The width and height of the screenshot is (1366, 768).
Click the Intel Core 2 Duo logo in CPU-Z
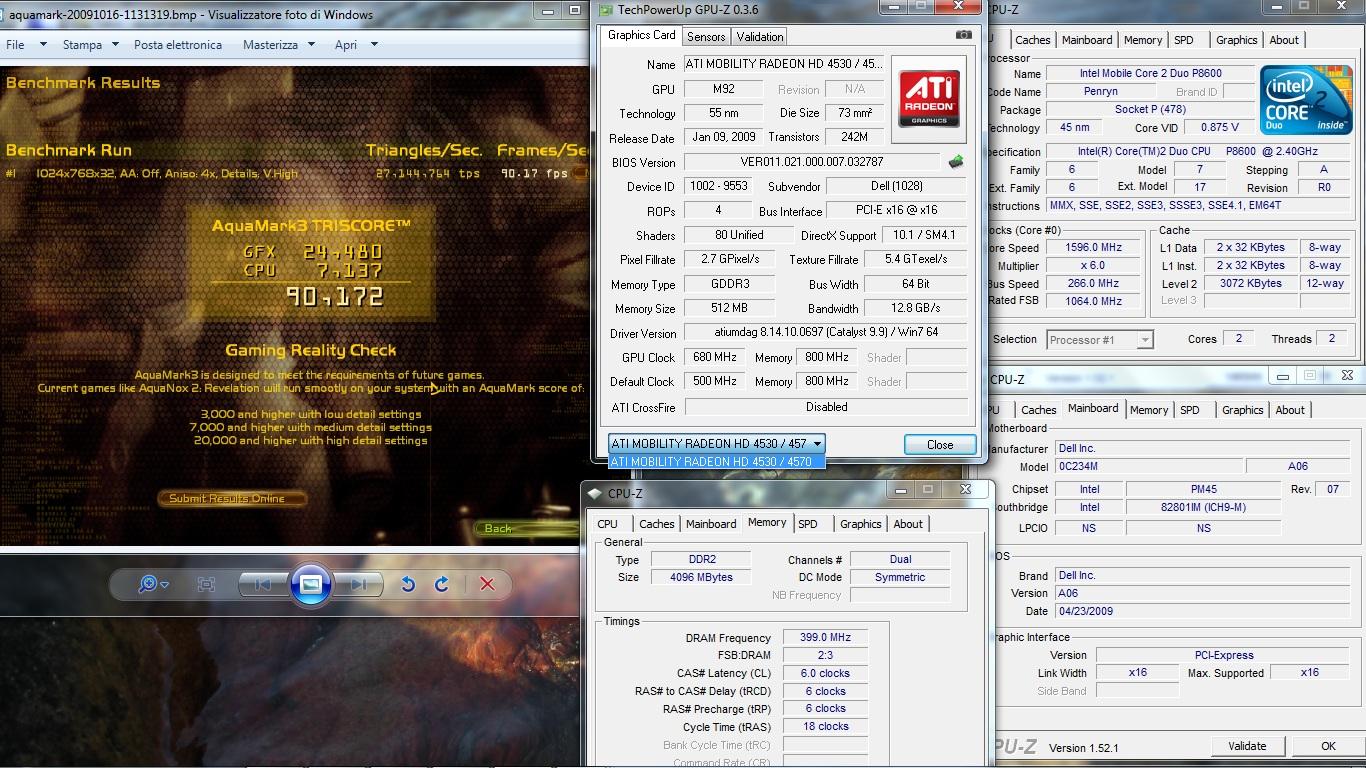click(1307, 100)
